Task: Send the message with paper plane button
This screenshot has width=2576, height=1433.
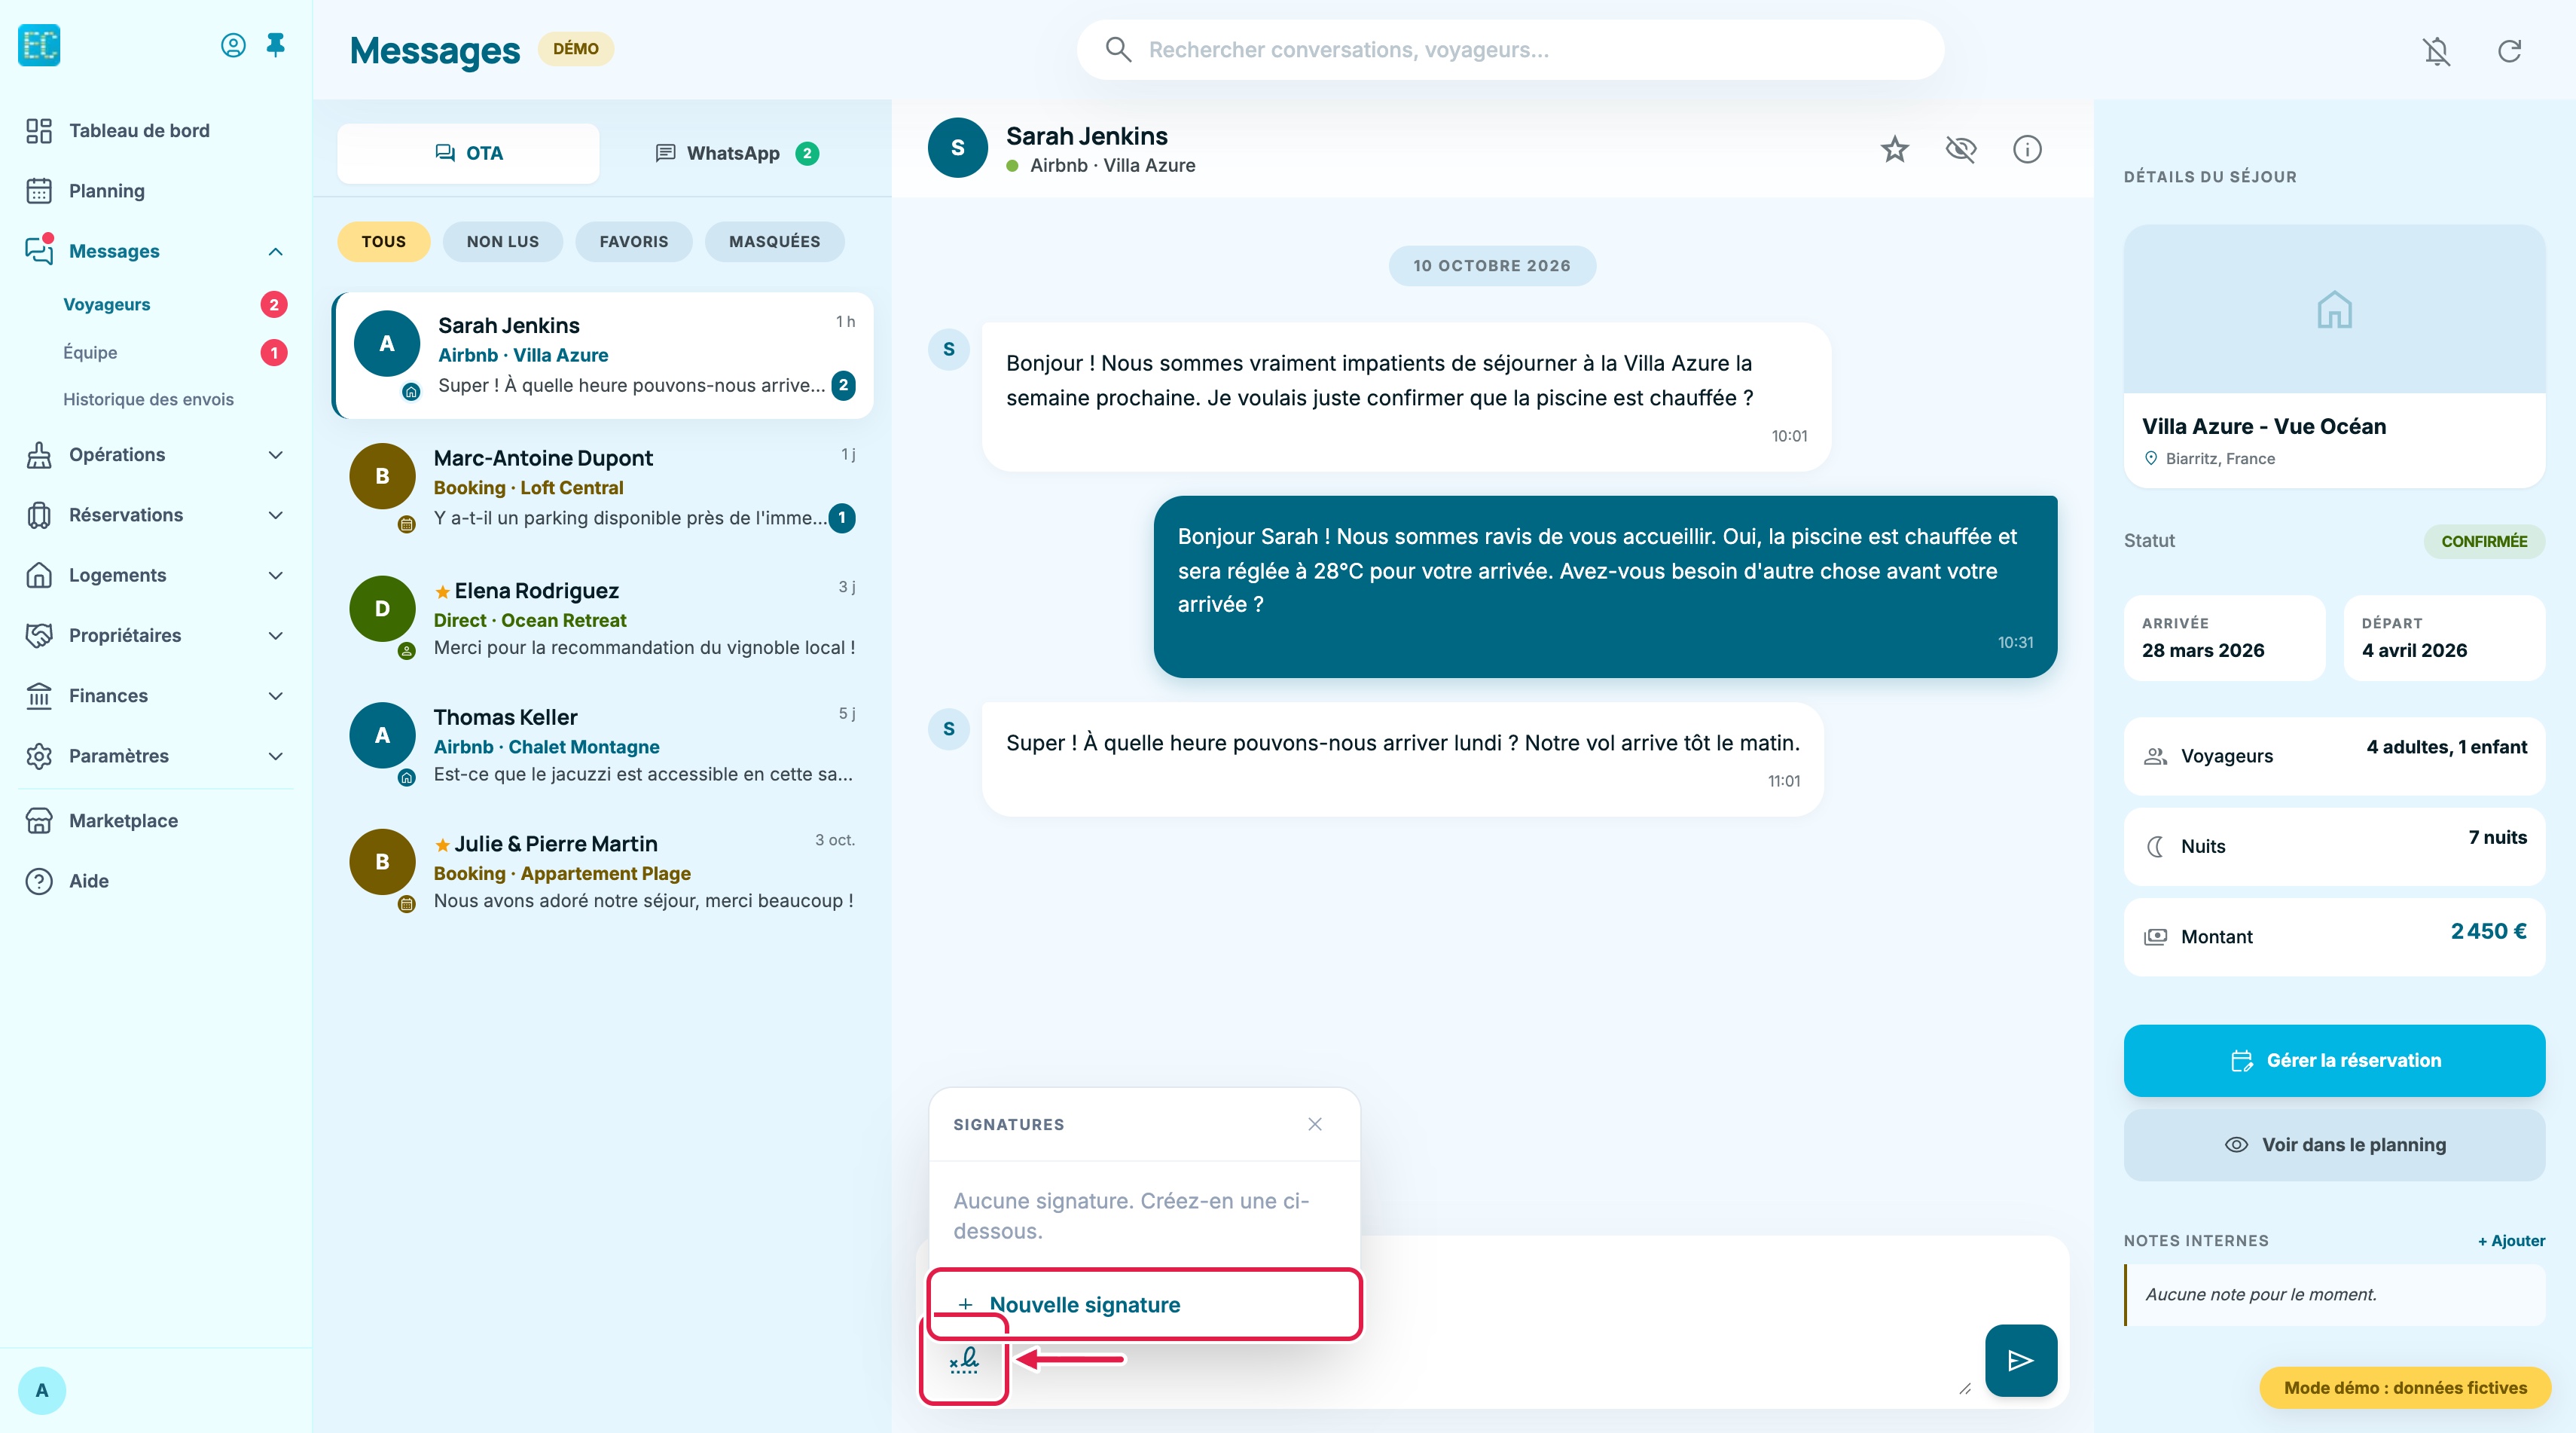Action: pyautogui.click(x=2020, y=1360)
